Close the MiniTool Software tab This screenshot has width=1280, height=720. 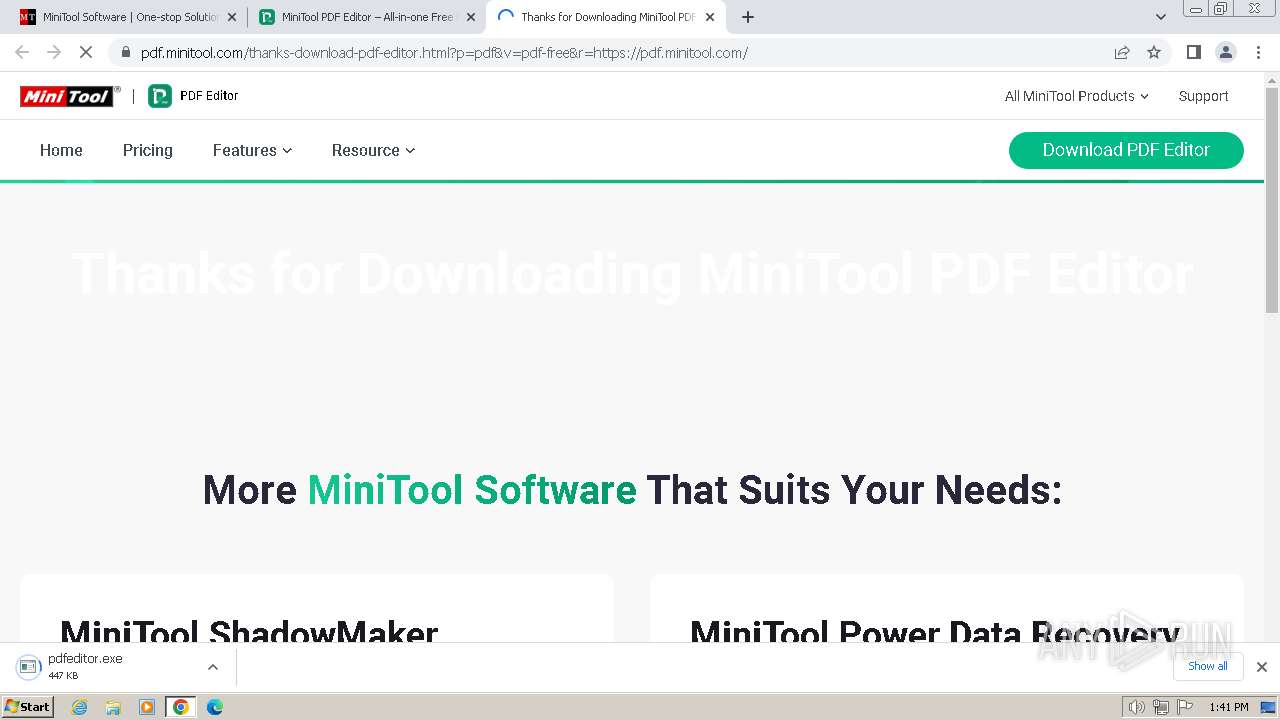(232, 17)
